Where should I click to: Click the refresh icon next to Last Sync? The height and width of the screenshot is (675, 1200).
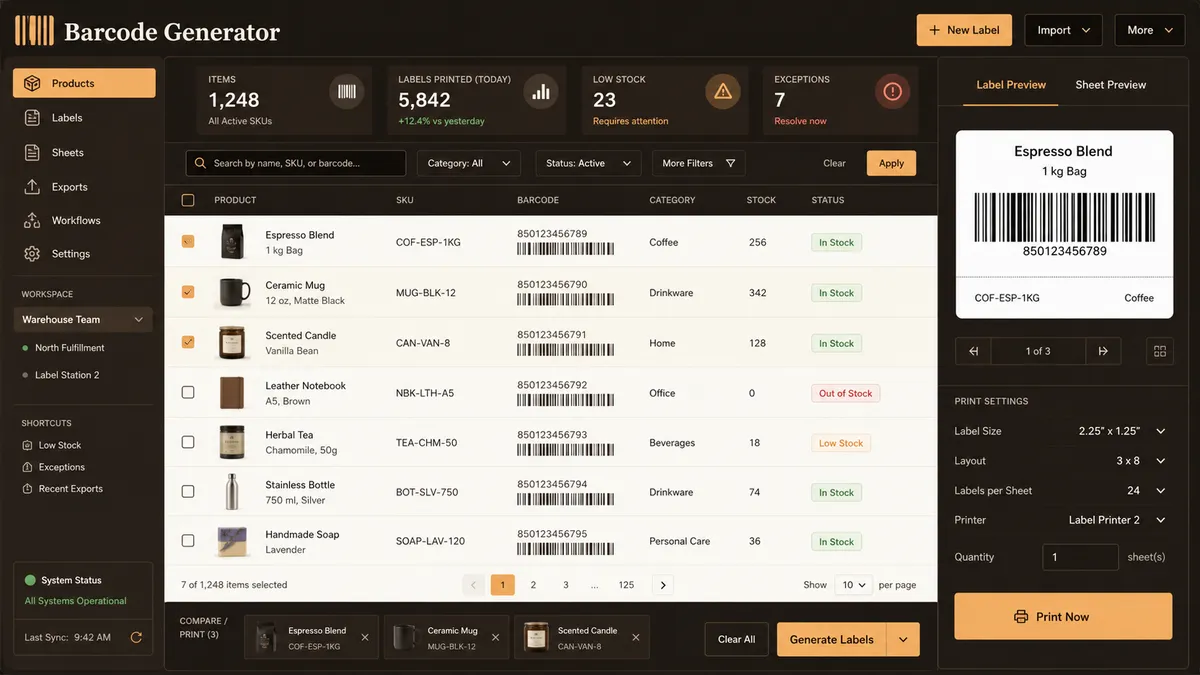tap(136, 637)
